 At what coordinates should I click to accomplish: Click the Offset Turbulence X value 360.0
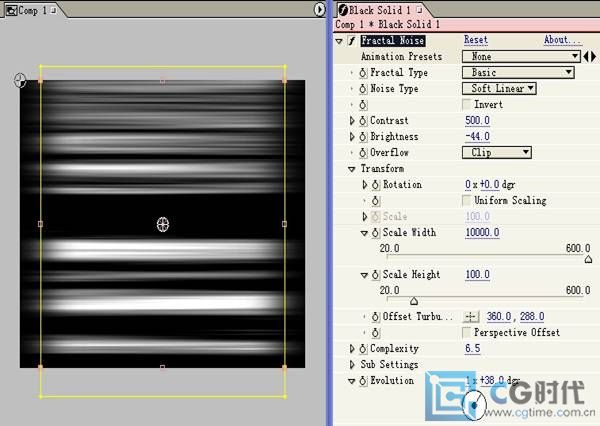499,317
